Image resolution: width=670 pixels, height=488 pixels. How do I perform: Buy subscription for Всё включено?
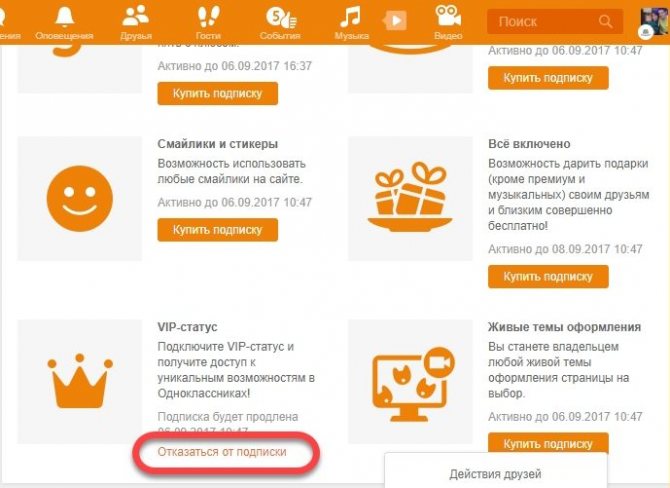pos(548,276)
